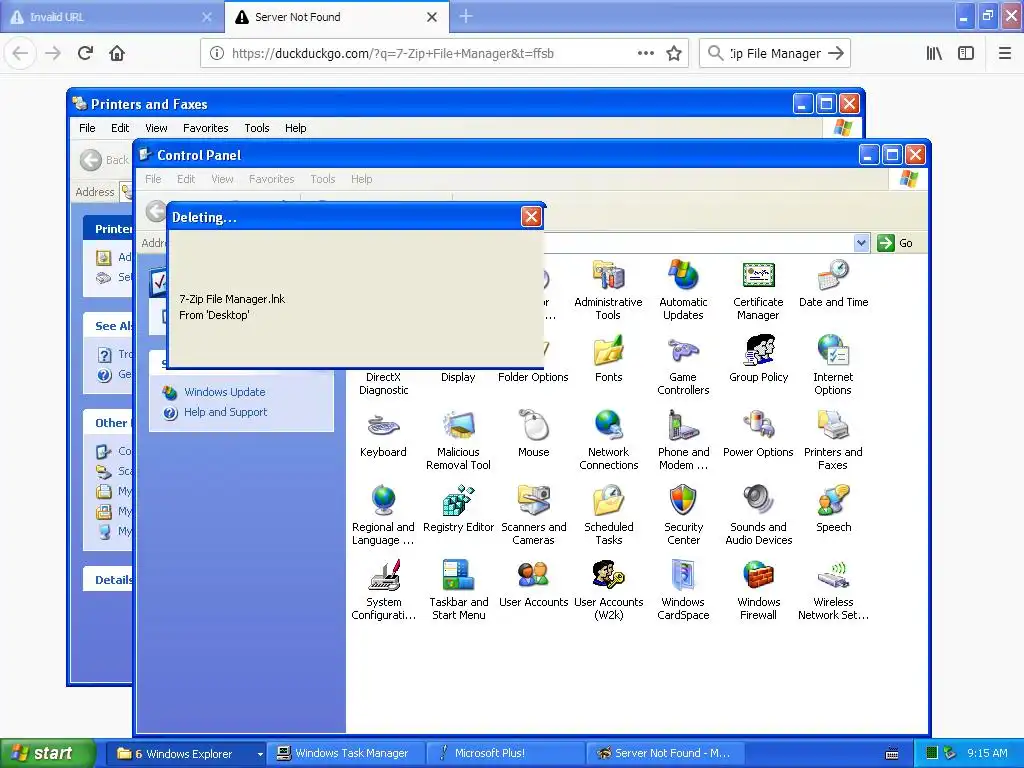Screen dimensions: 1024x768
Task: Open Edit menu in Printers and Faxes
Action: tap(120, 128)
